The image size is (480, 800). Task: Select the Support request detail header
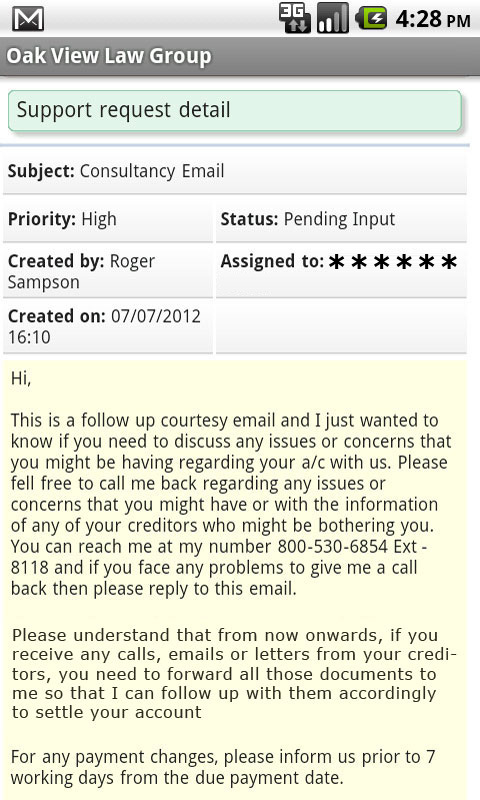tap(235, 111)
